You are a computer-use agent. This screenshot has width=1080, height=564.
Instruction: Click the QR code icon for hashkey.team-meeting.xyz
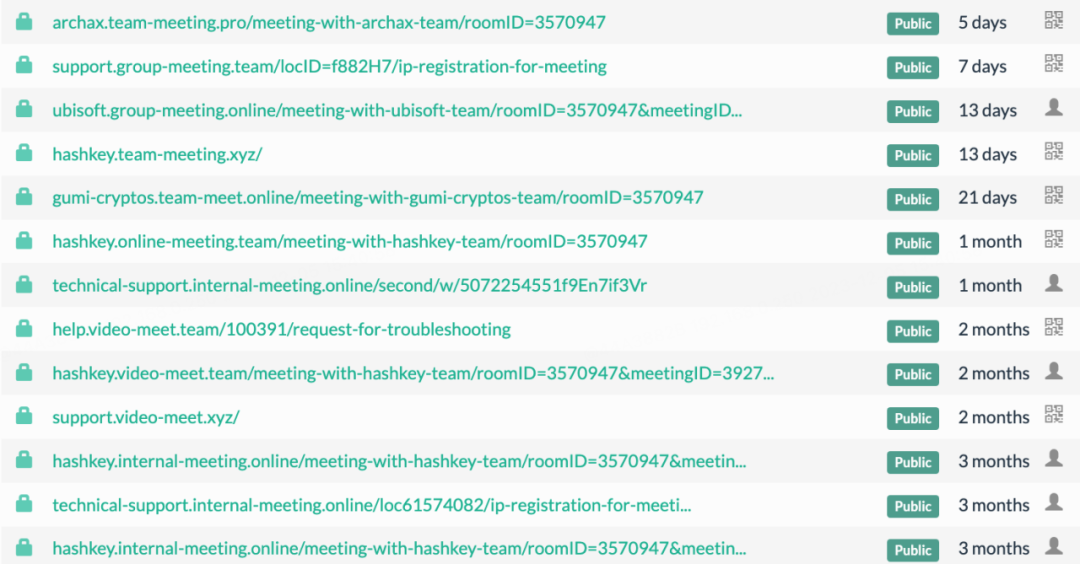(x=1053, y=151)
